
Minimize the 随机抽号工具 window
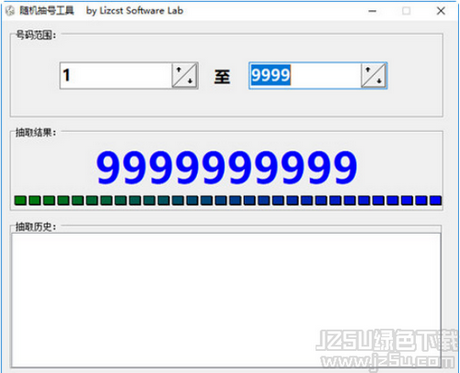(x=372, y=11)
